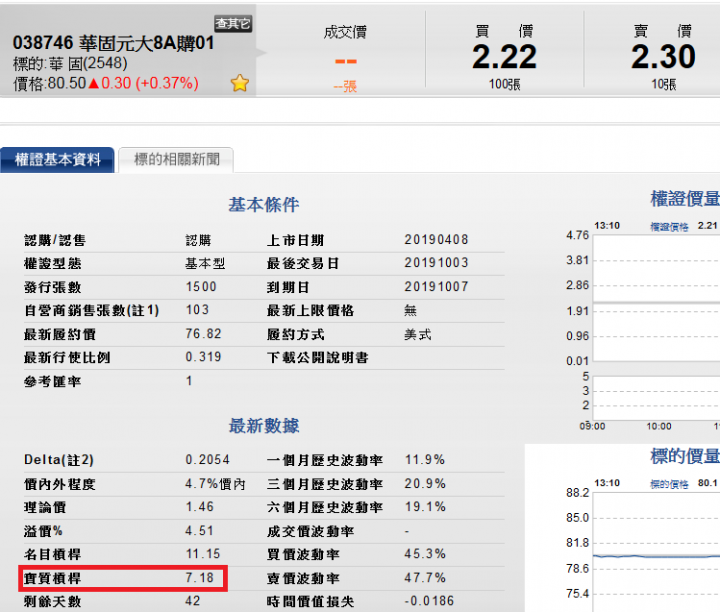Click the 溢價% value 4.51

tap(200, 531)
